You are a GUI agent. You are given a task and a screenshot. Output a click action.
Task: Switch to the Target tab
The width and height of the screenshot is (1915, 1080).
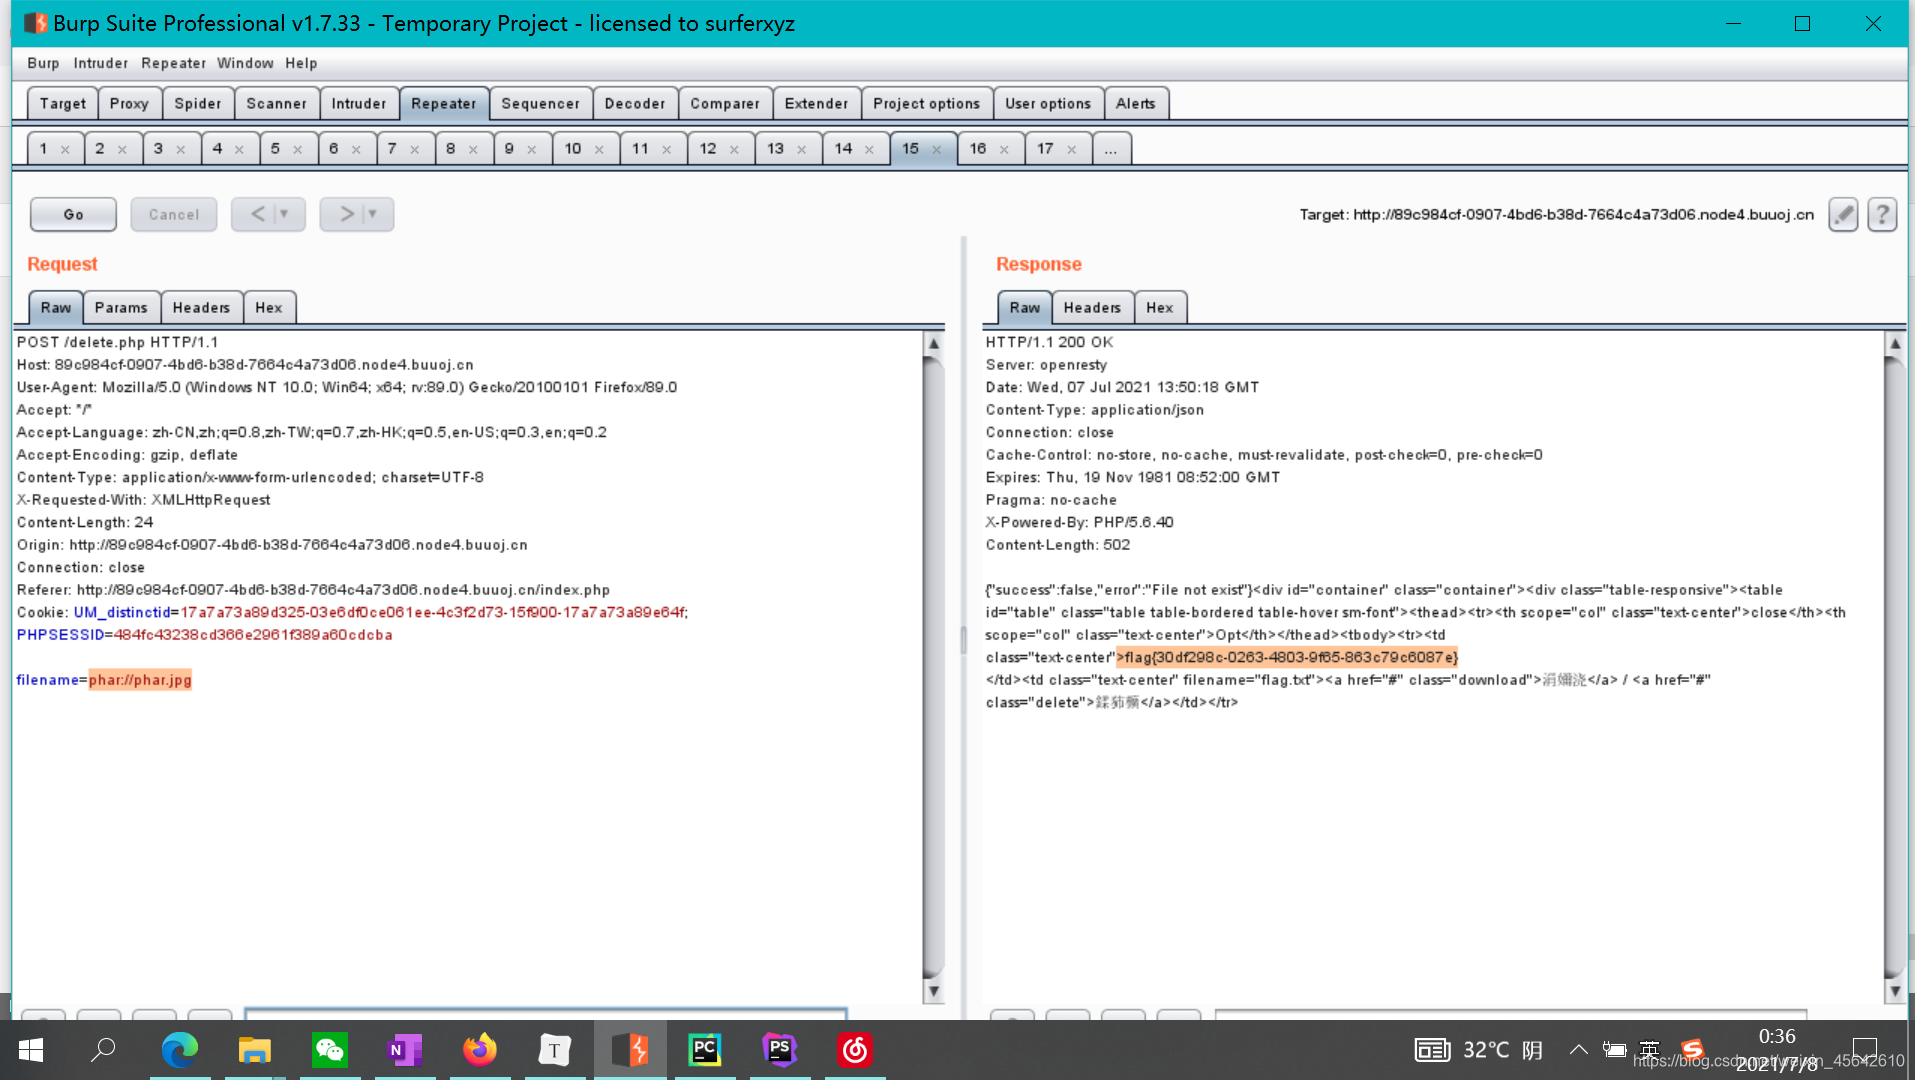(x=62, y=103)
